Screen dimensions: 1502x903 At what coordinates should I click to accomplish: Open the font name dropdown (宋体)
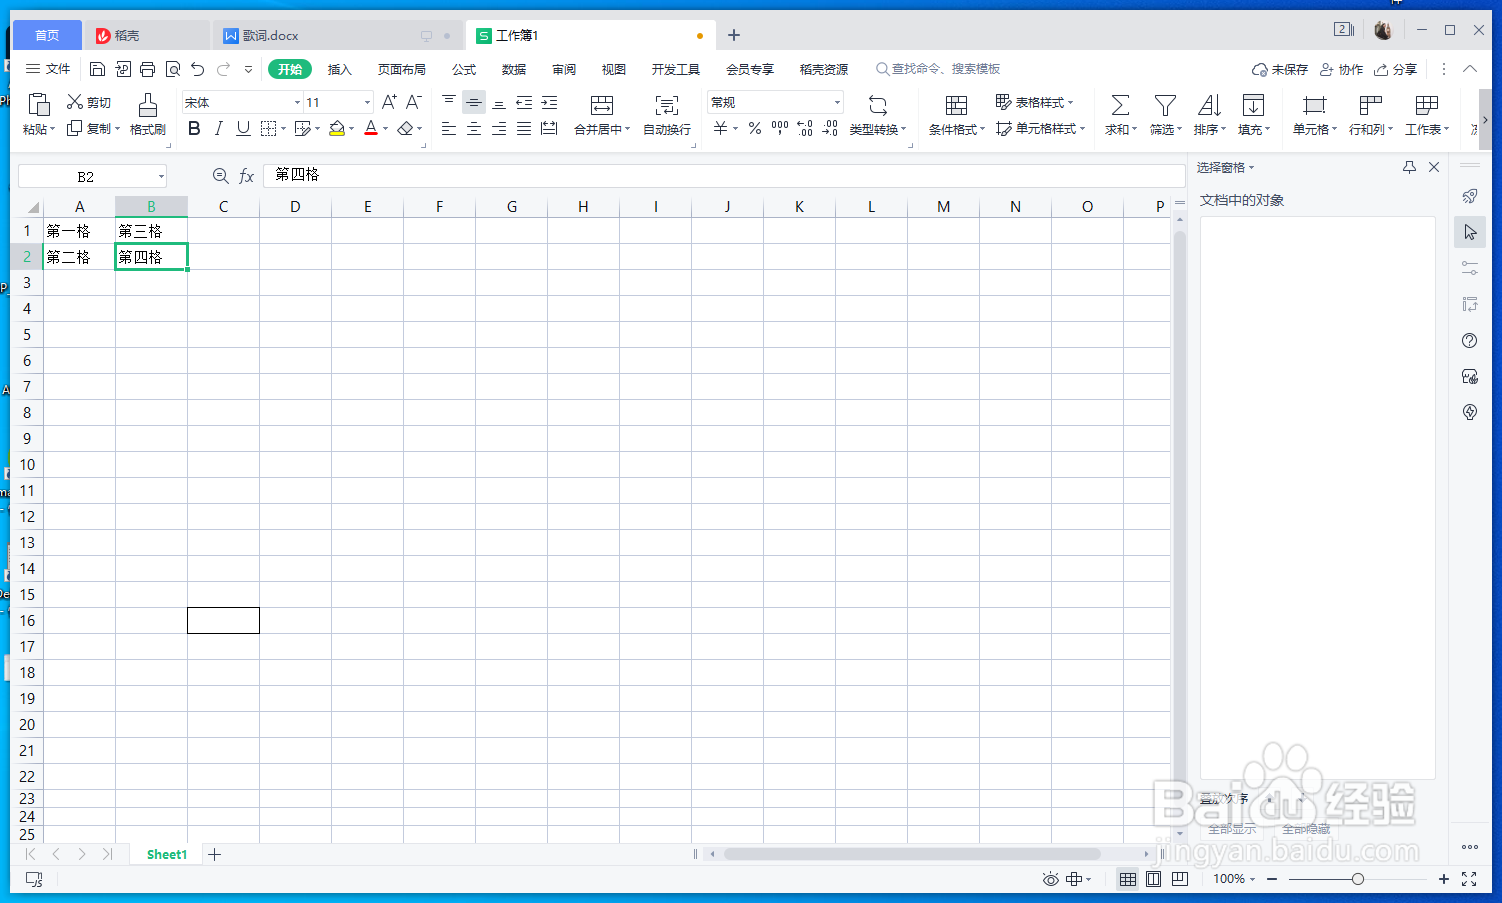pos(297,102)
